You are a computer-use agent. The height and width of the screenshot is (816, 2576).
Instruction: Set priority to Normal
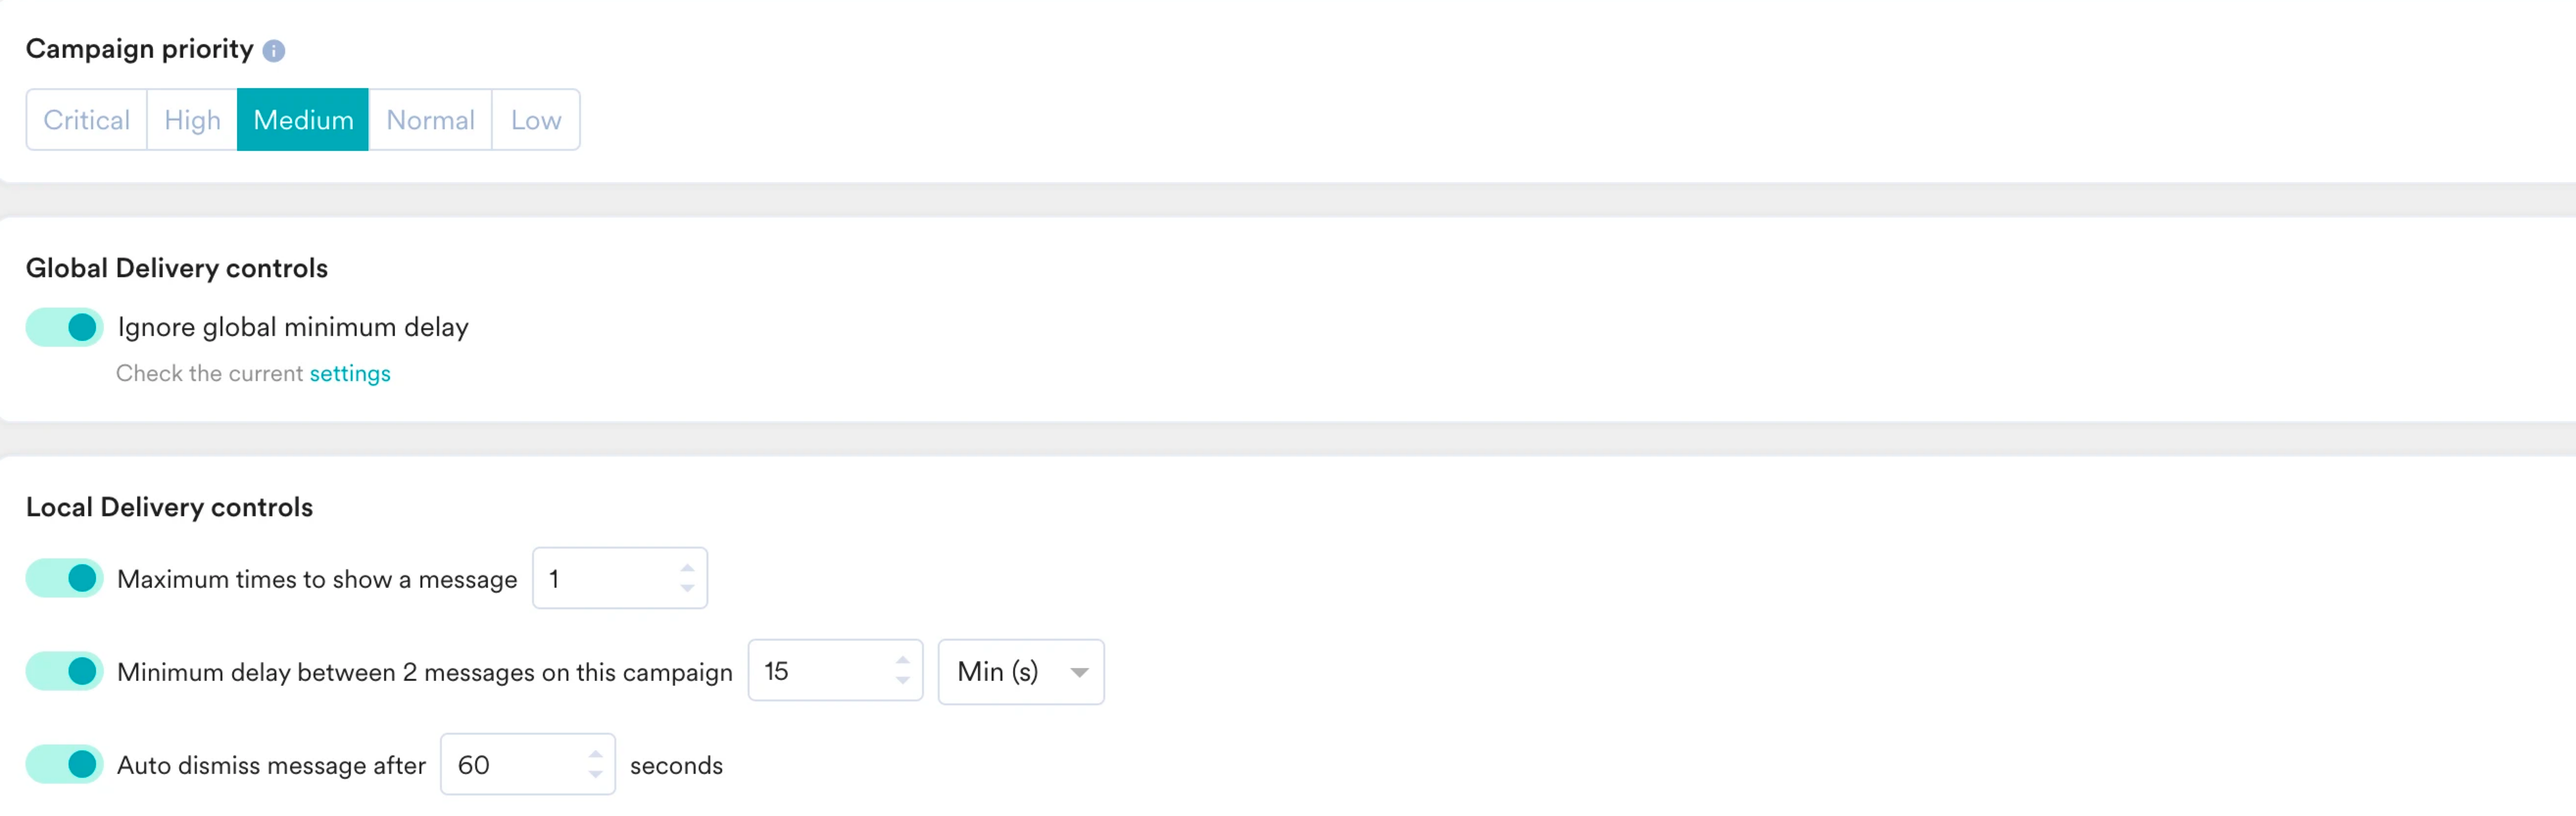coord(430,120)
